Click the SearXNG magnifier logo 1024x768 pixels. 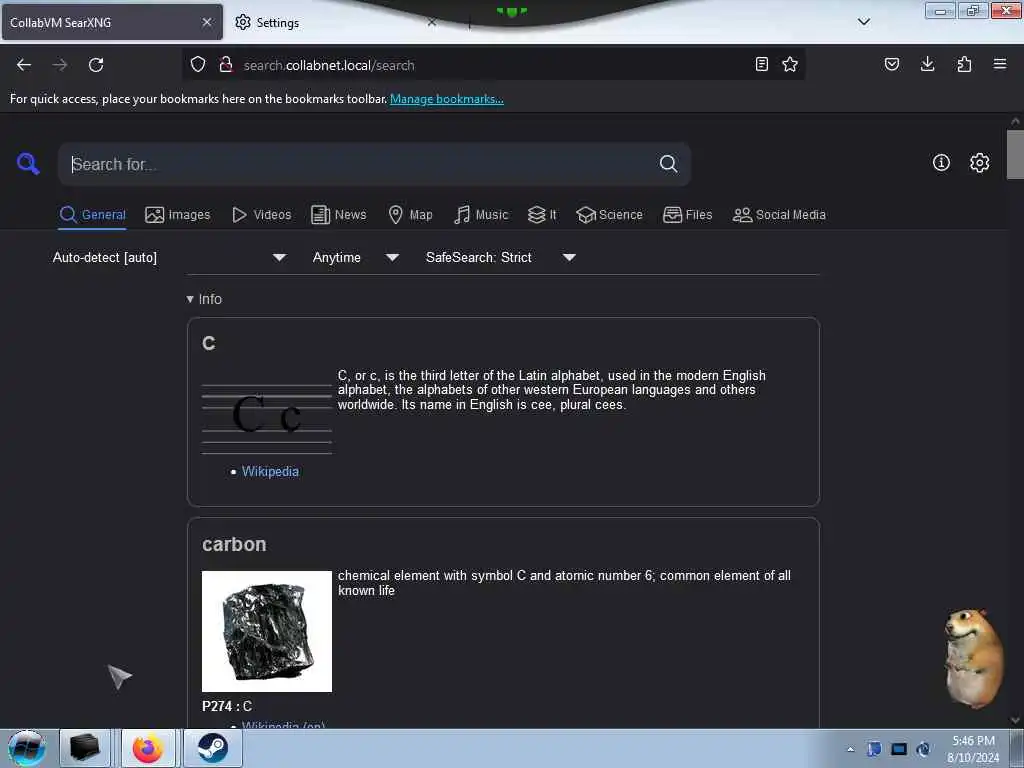coord(28,163)
